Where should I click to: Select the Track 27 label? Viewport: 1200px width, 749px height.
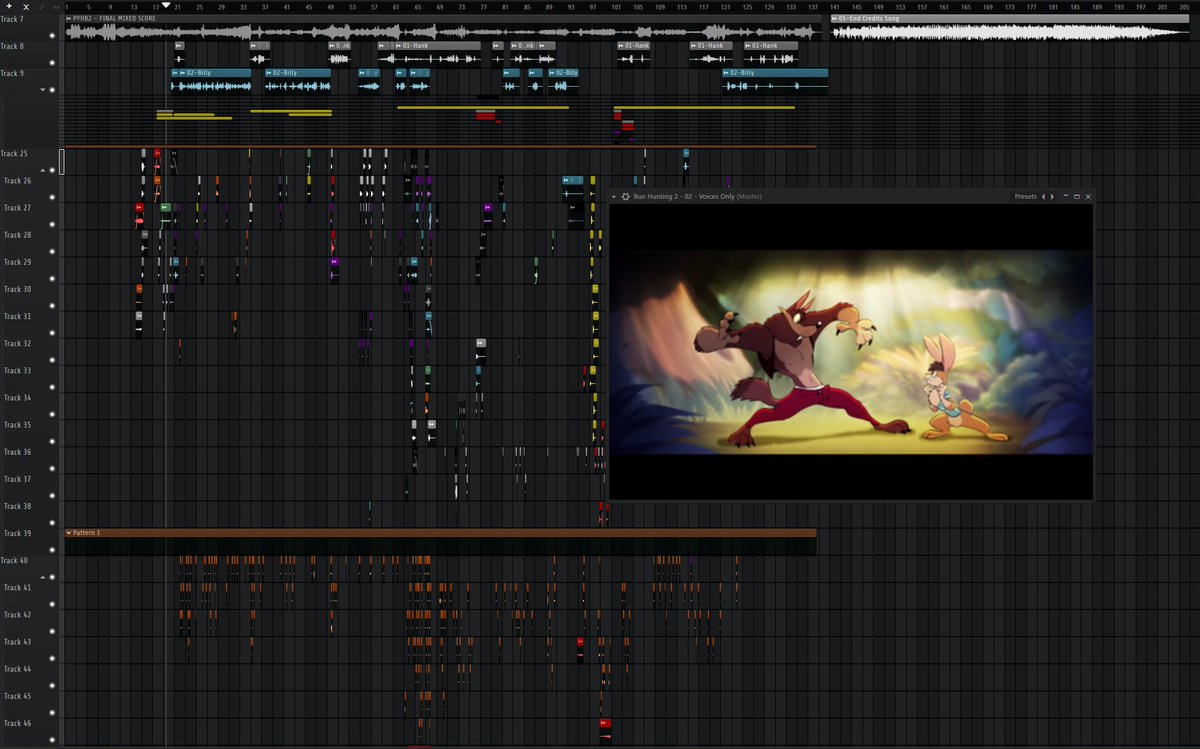[x=17, y=208]
